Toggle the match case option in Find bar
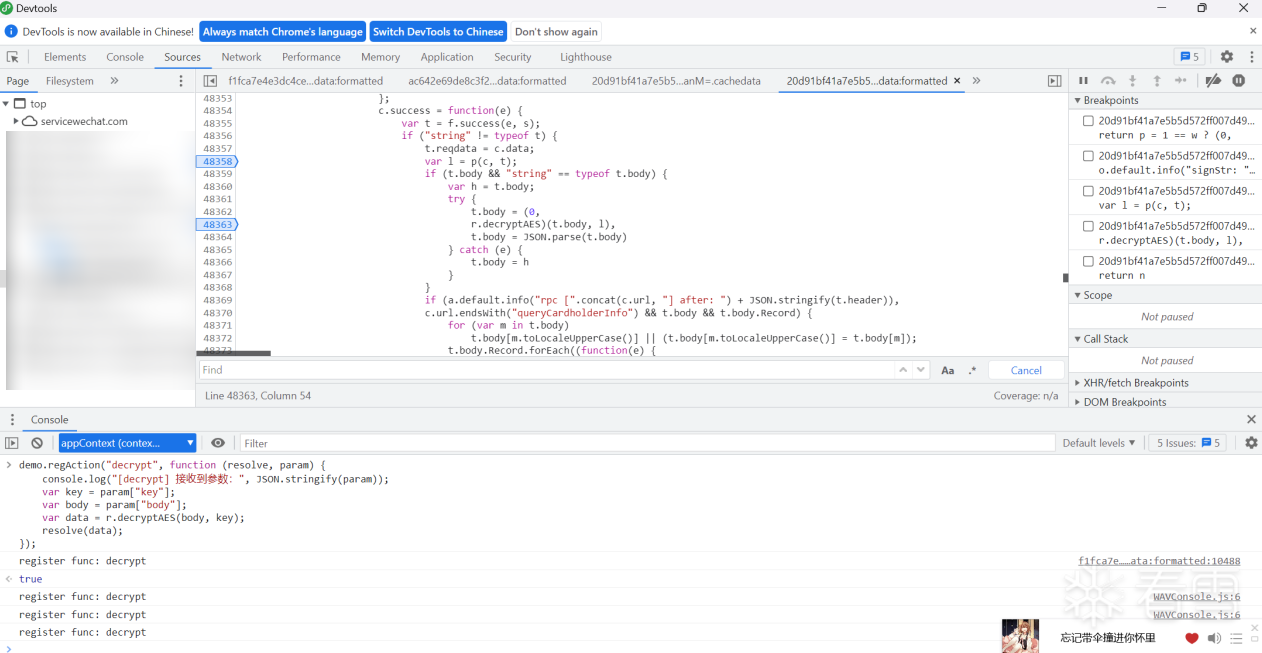 tap(948, 370)
